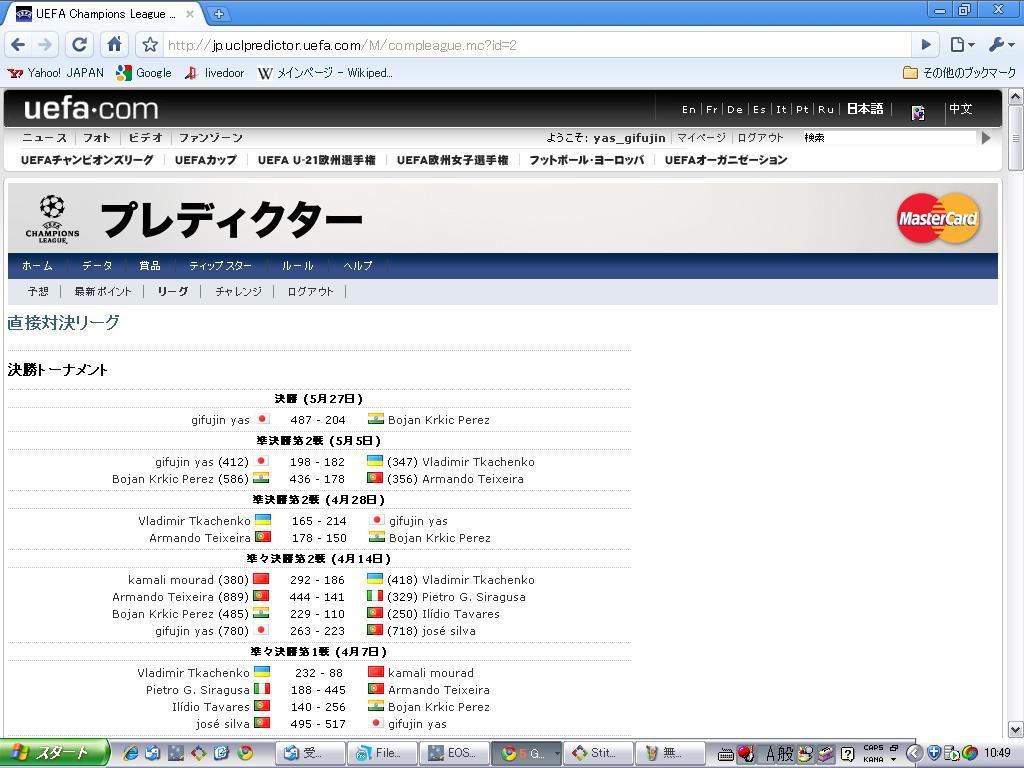The width and height of the screenshot is (1024, 768).
Task: Go back with the browser back arrow
Action: click(x=18, y=44)
